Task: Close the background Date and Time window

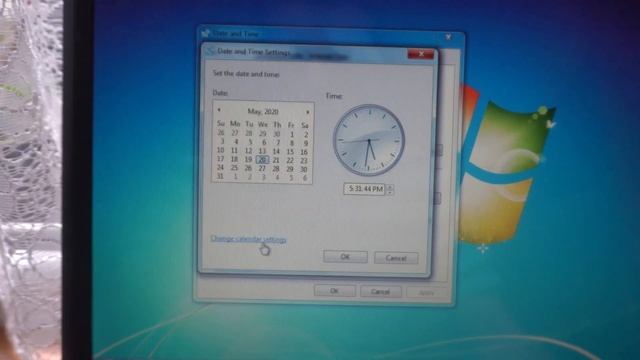Action: (448, 37)
